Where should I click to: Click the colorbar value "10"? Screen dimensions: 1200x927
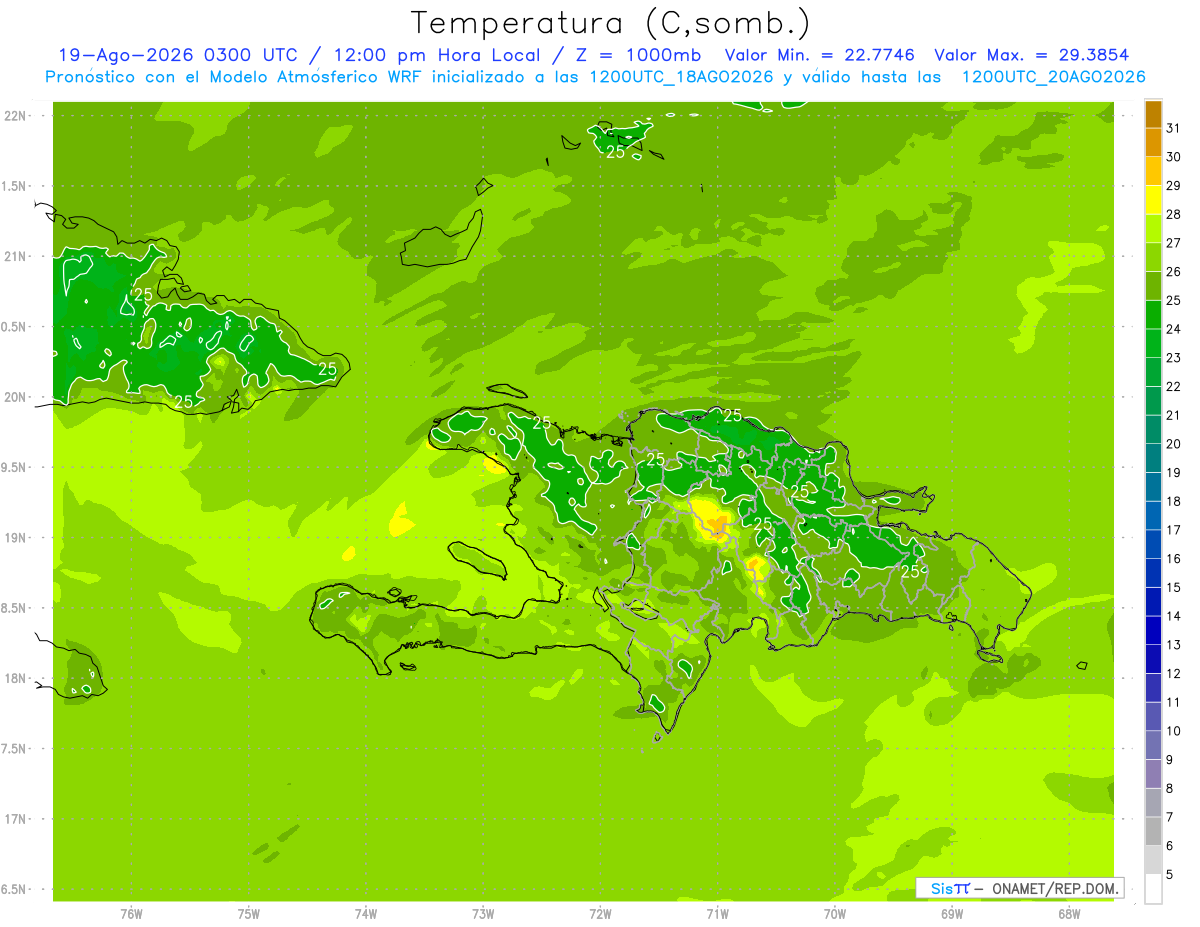(x=1174, y=731)
